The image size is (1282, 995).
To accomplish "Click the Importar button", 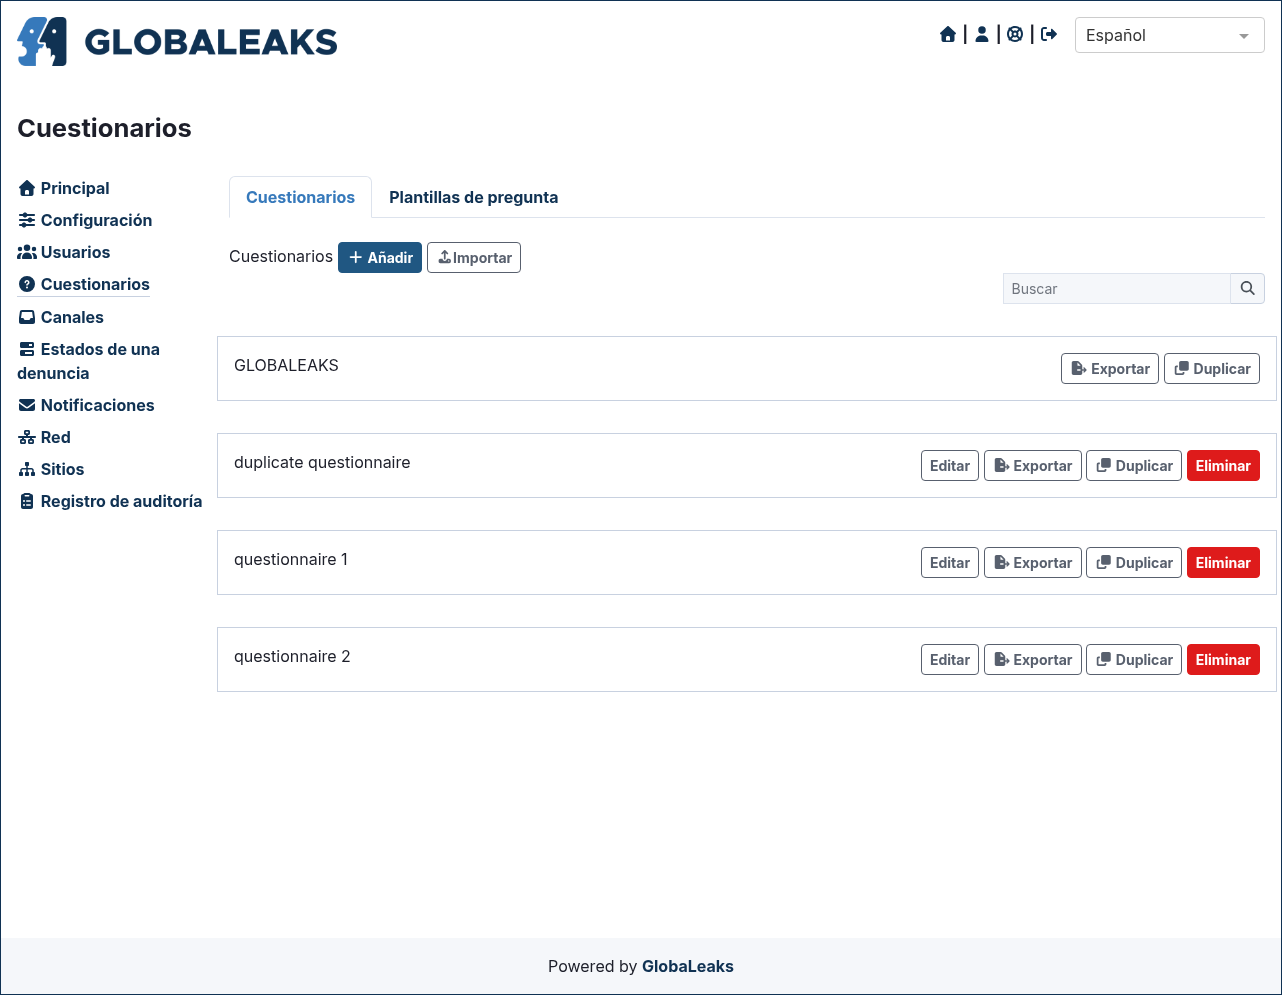I will click(474, 257).
